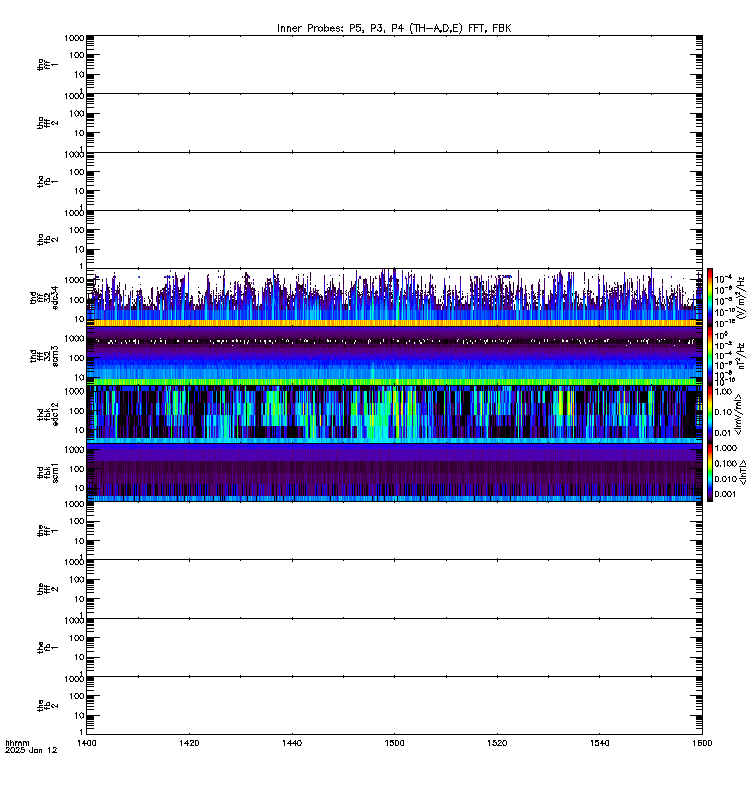Click the plot title "Inner Probes: P5, P3, P4"
This screenshot has height=800, width=750.
click(342, 28)
